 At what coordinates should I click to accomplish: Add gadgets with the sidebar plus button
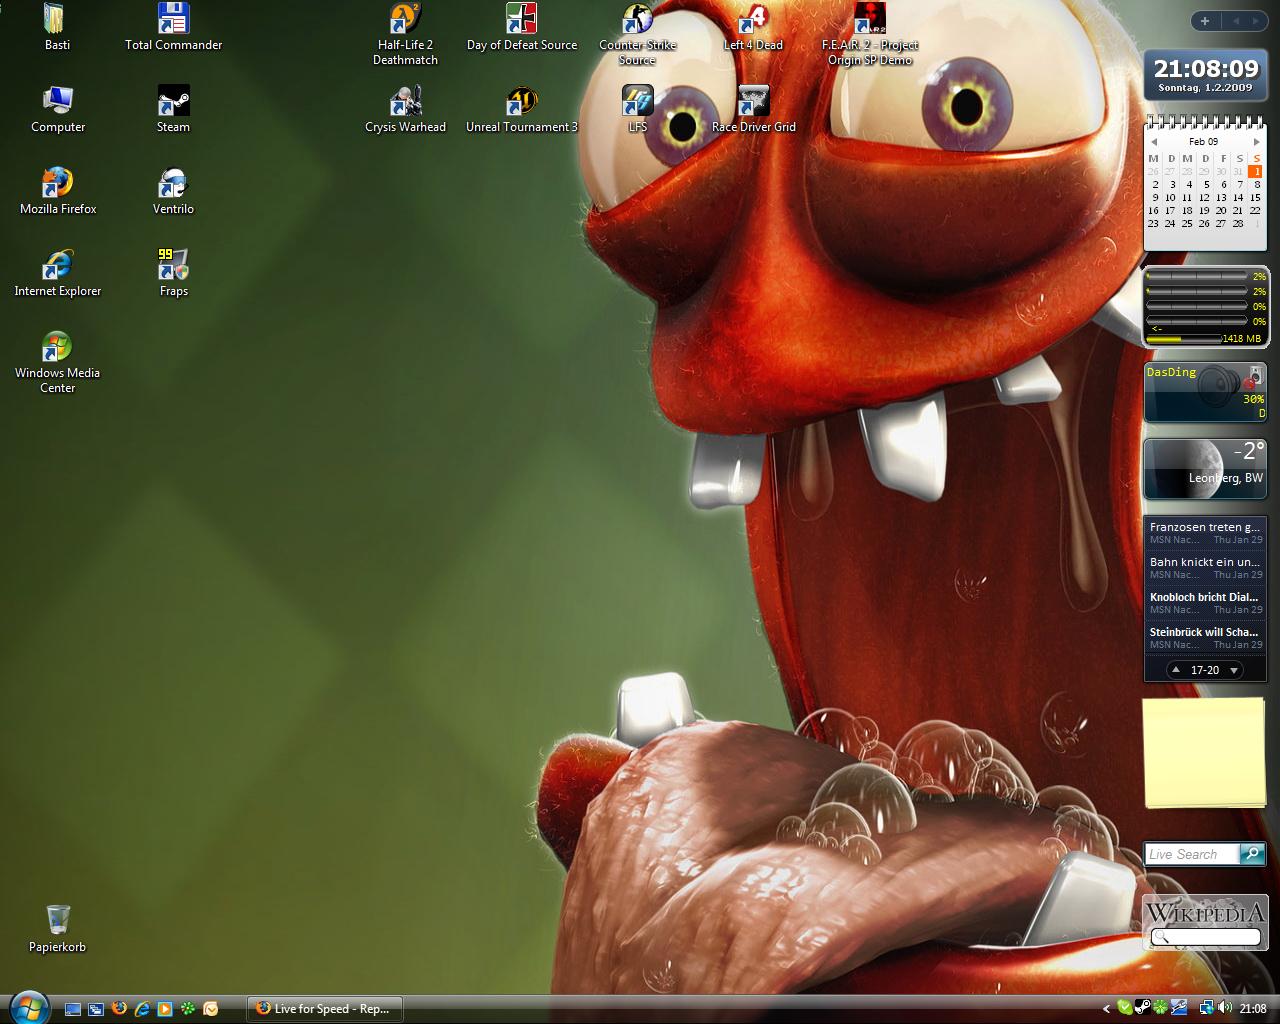[x=1205, y=21]
